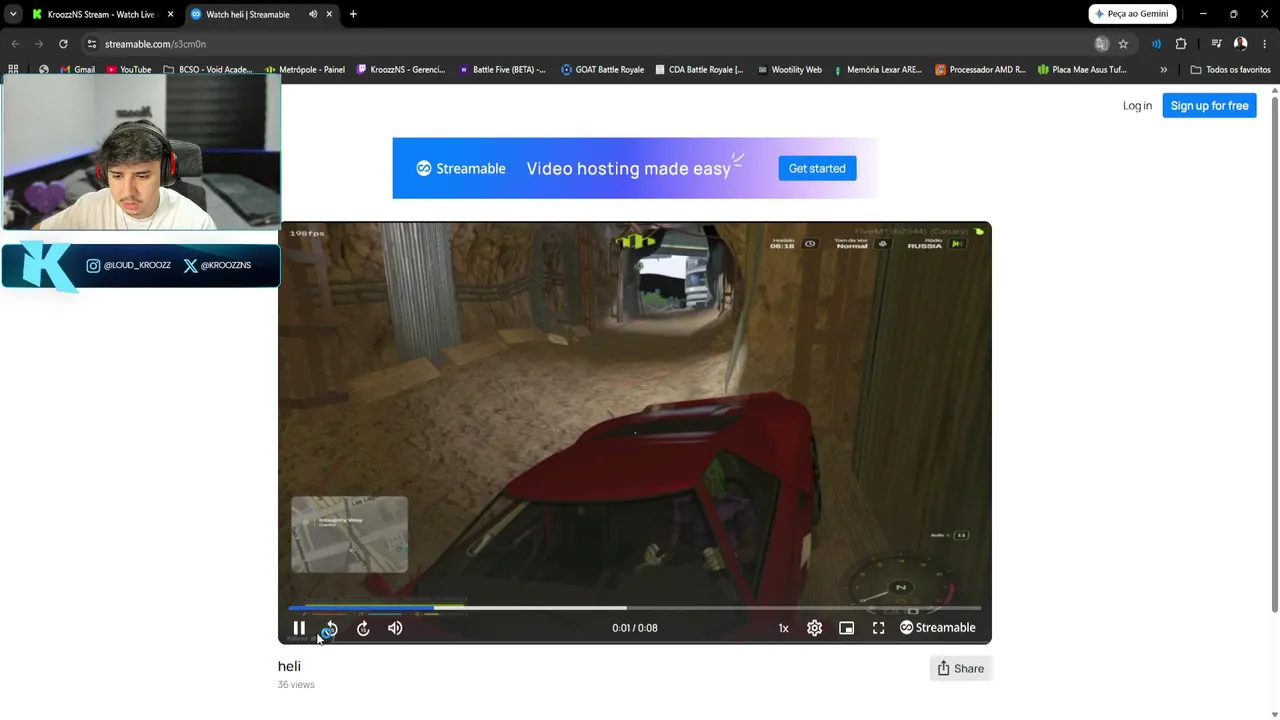Click the 0:01 / 0:08 timestamp
The image size is (1280, 720).
(x=635, y=628)
